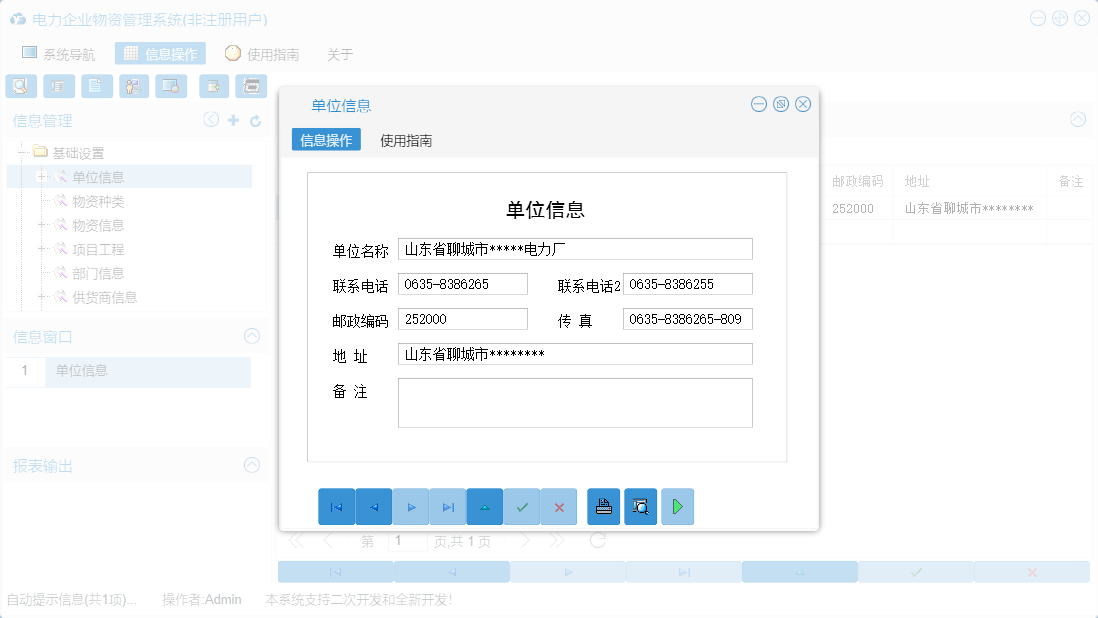The height and width of the screenshot is (618, 1098).
Task: Go to the previous record navigation button
Action: point(374,506)
